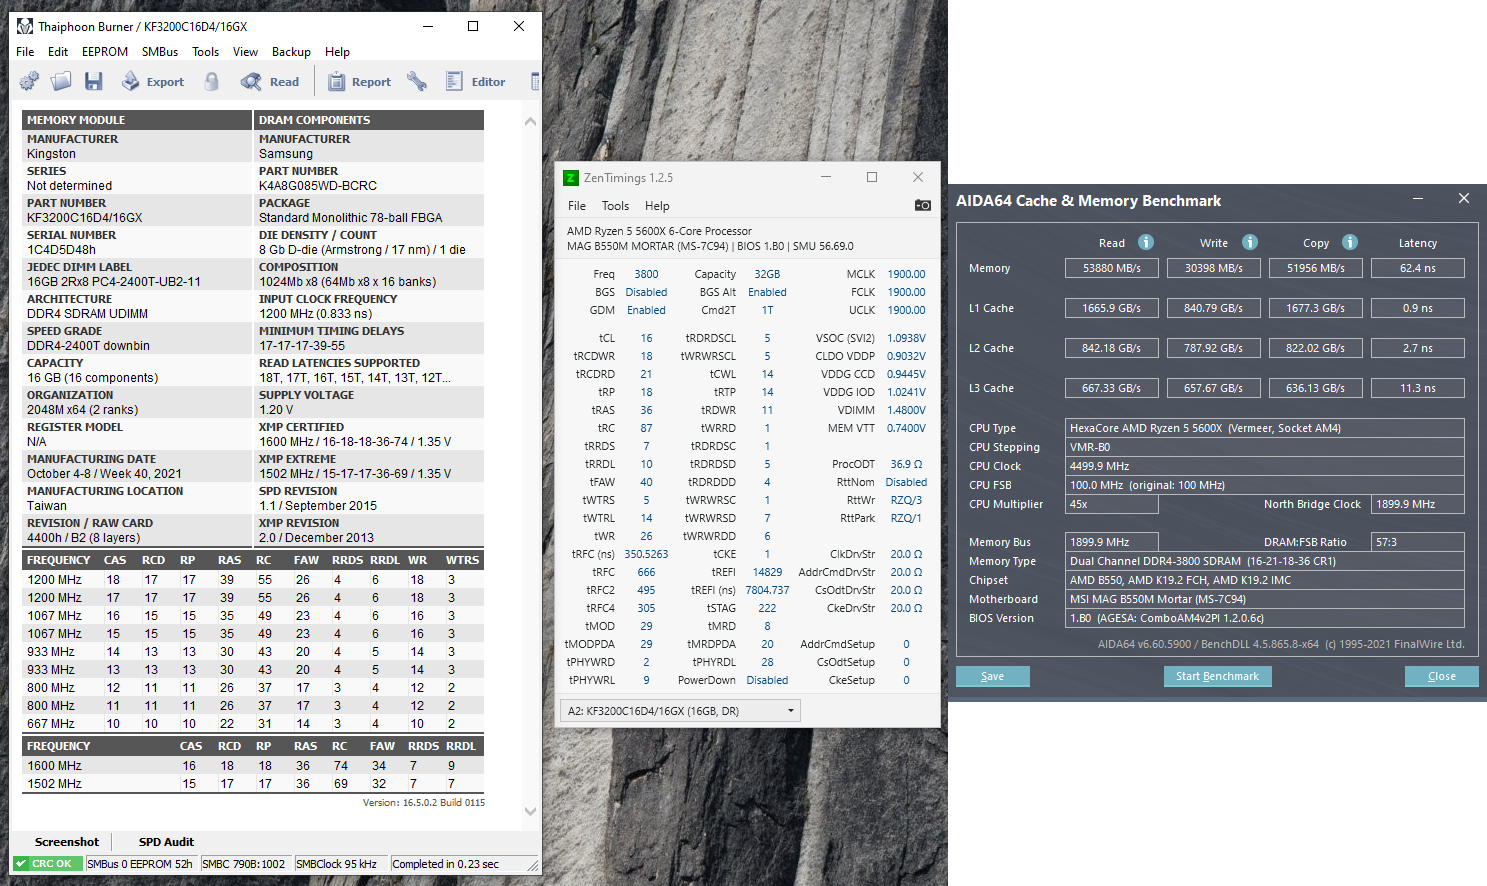Screen dimensions: 1487x886
Task: Click the floppy disk save icon
Action: pos(93,82)
